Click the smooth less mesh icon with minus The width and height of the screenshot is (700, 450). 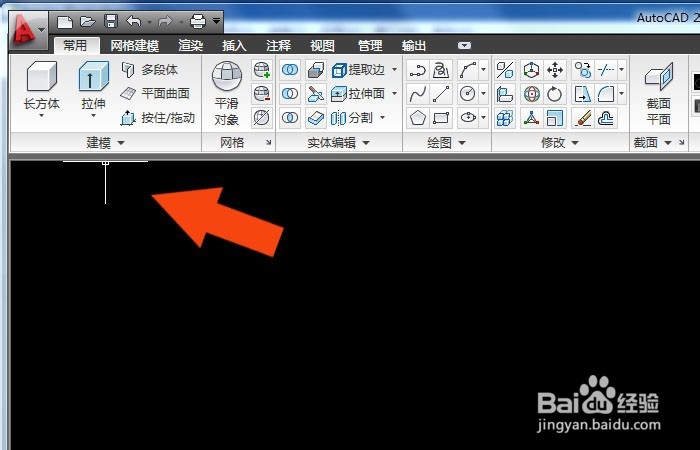(262, 94)
